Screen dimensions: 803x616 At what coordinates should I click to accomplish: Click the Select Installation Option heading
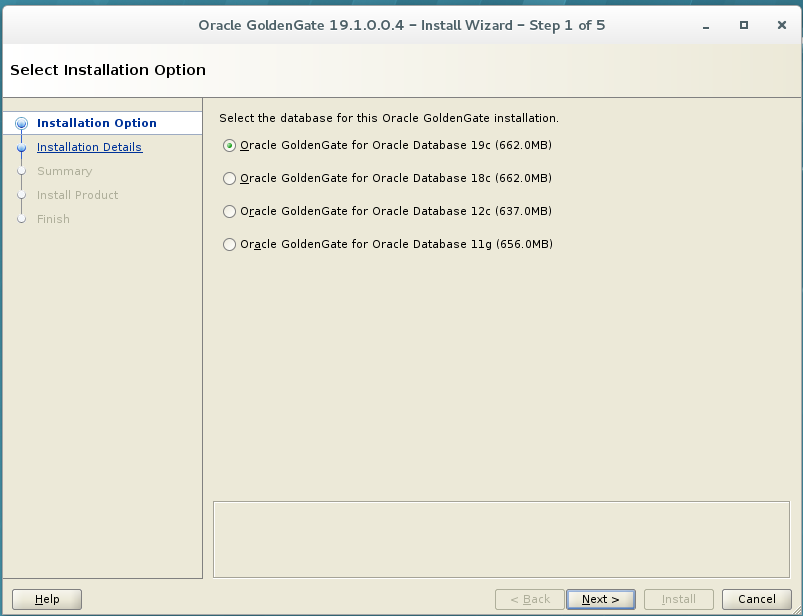pos(108,70)
